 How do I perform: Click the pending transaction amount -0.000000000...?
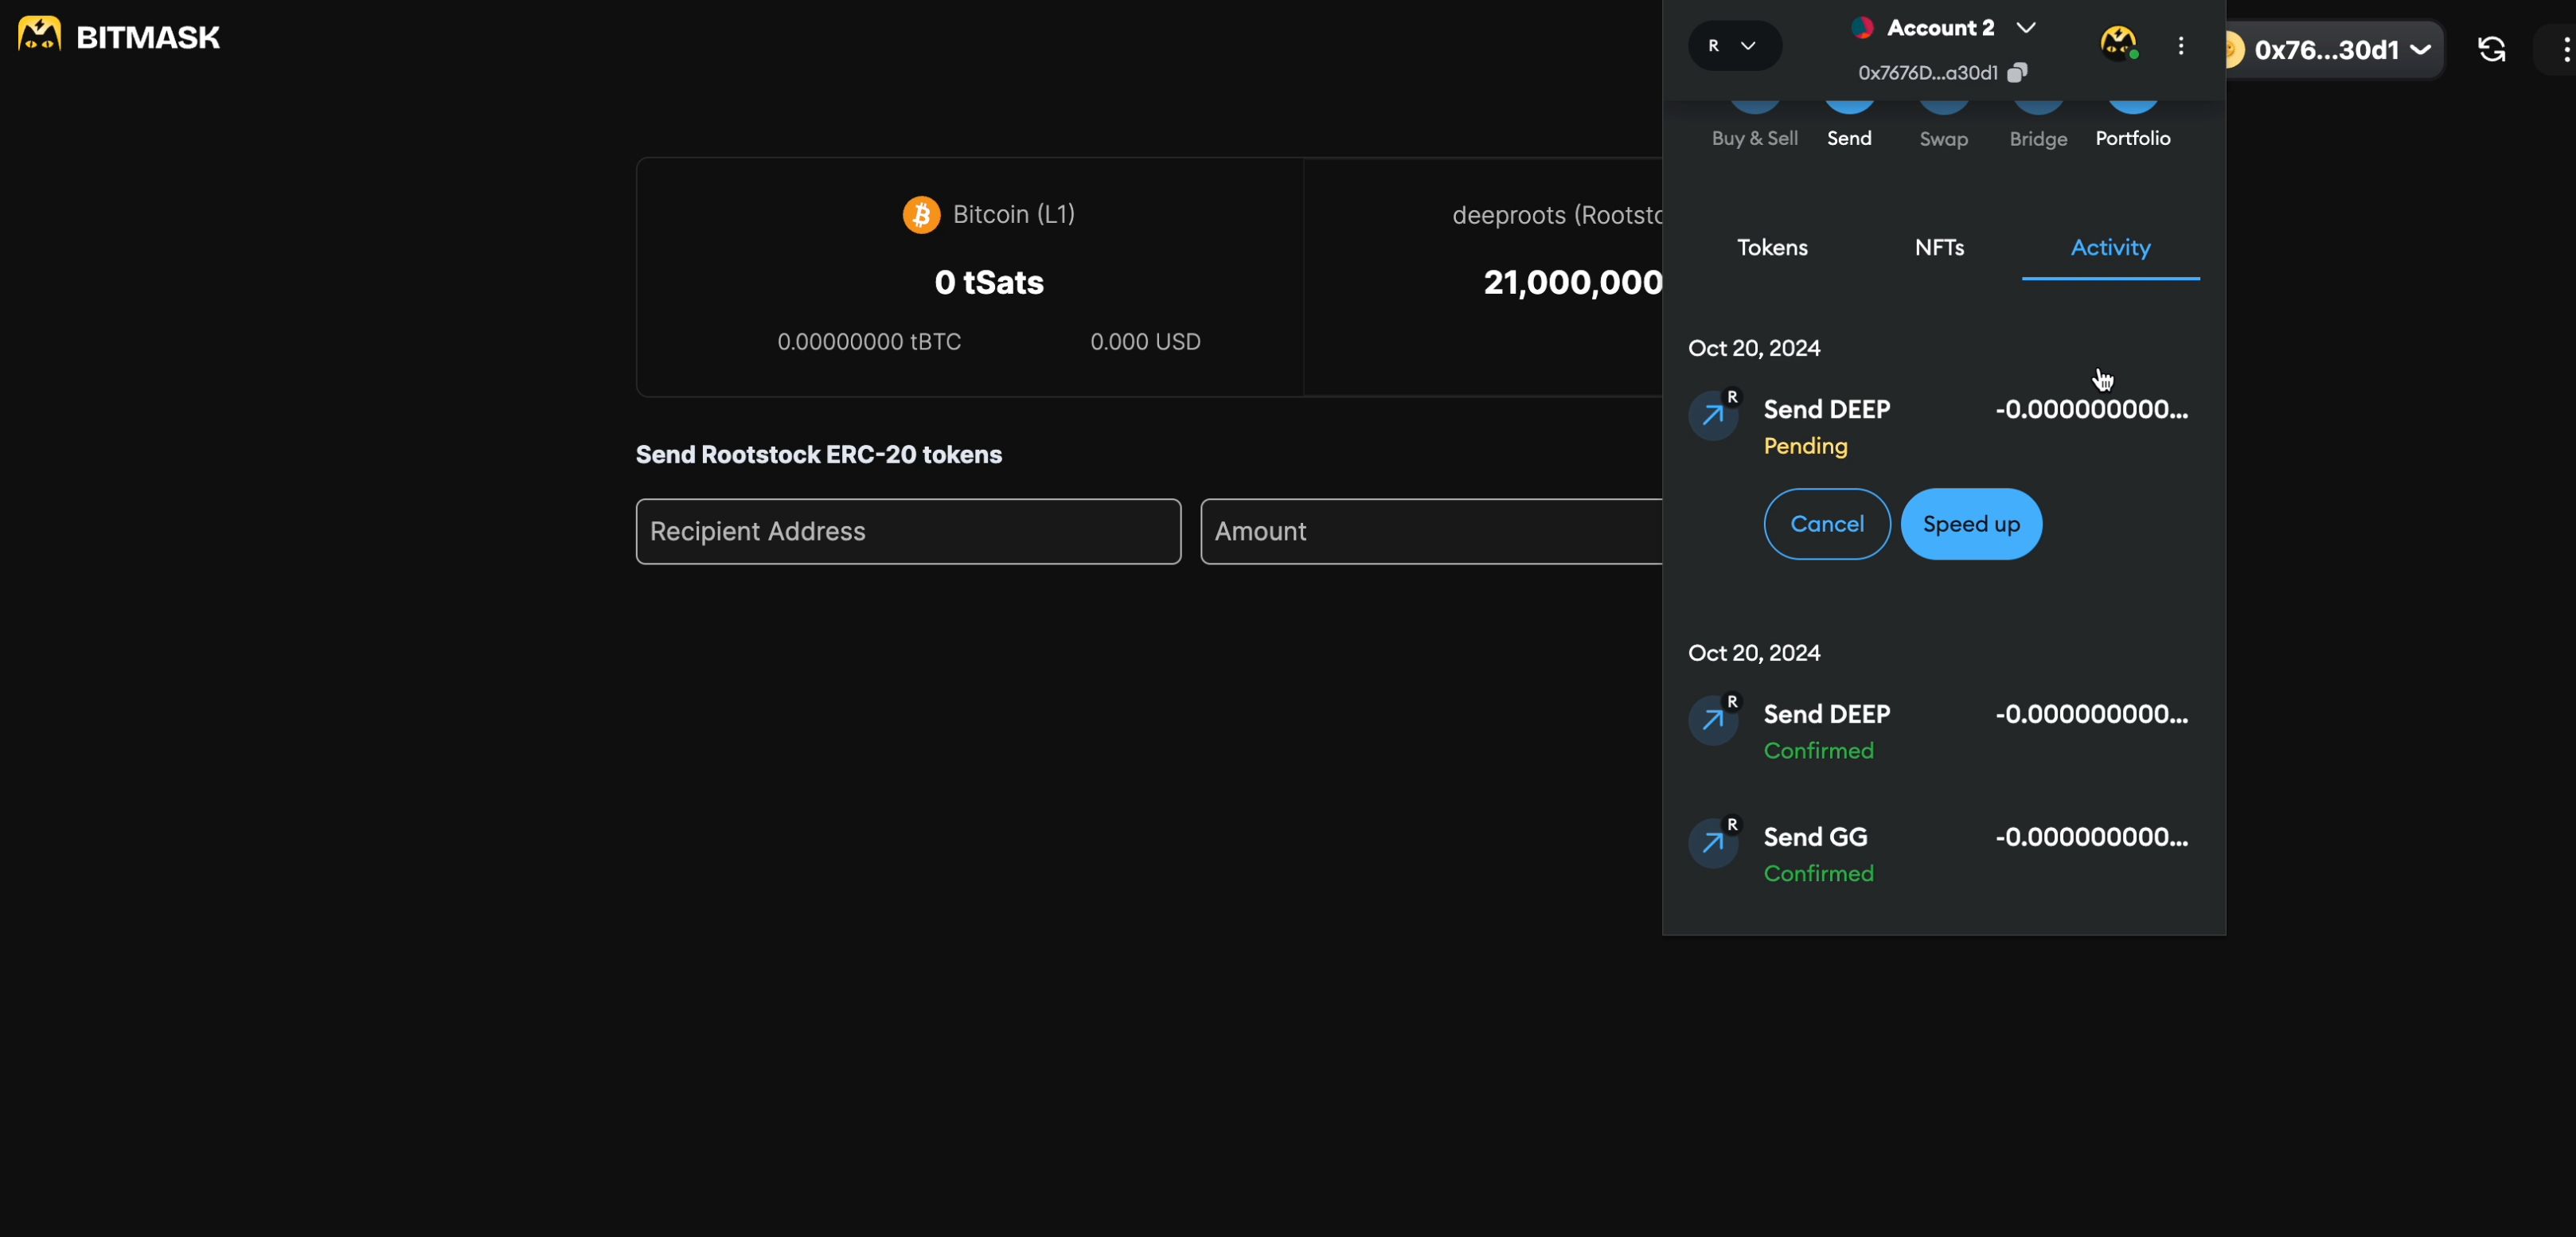point(2091,409)
